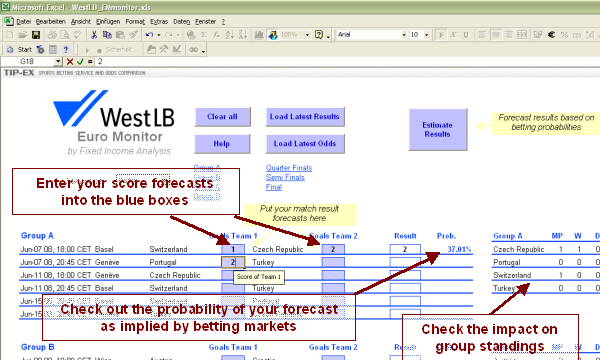
Task: Click the New workbook icon
Action: pos(9,35)
